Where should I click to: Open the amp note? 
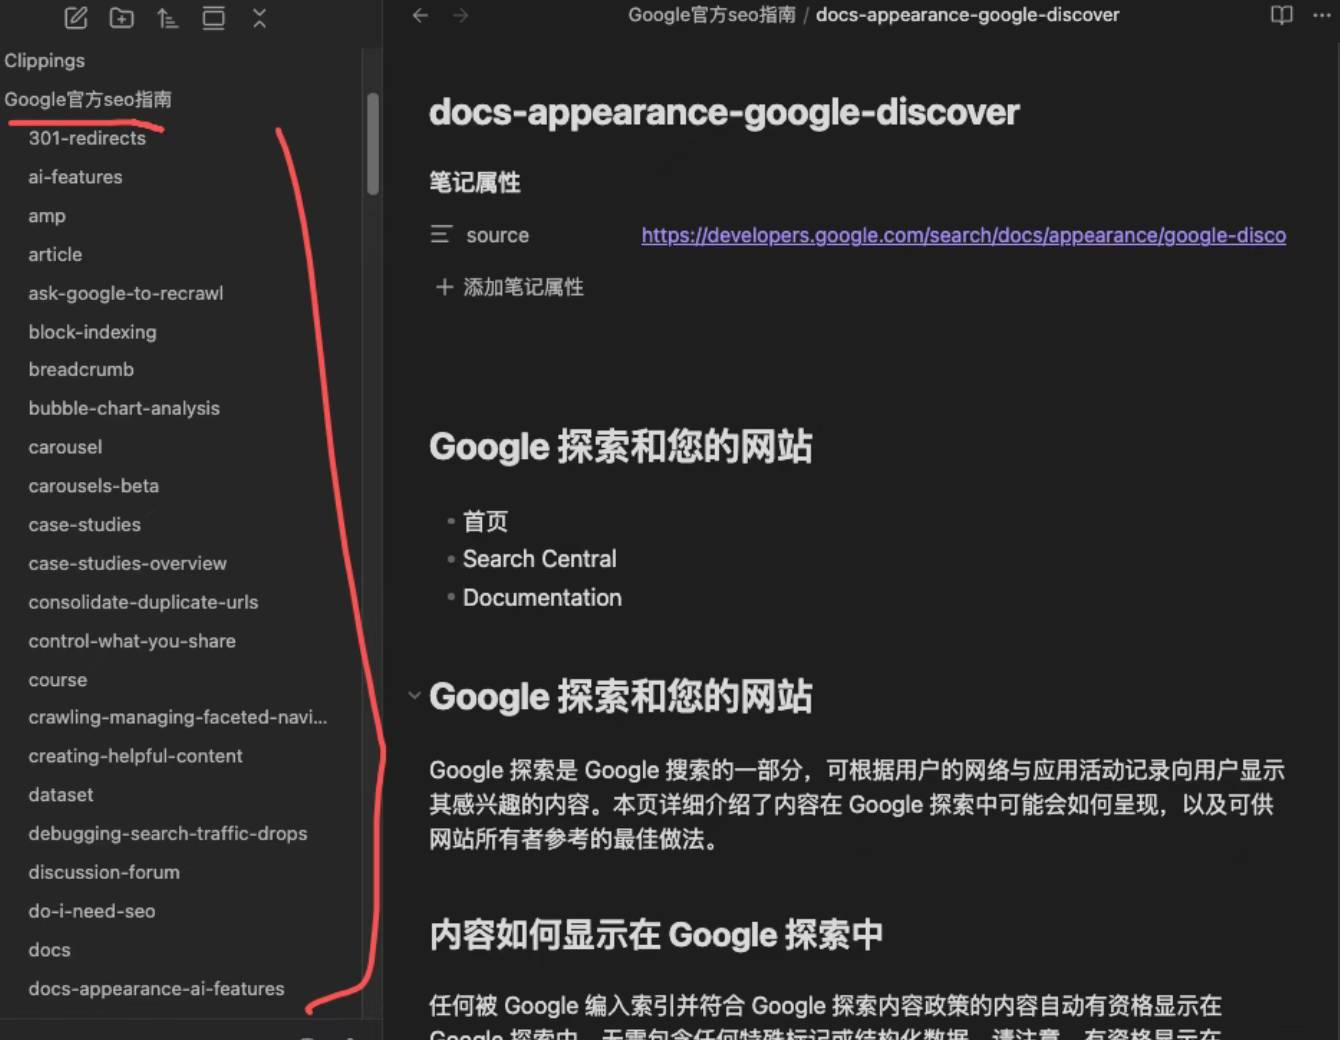[x=47, y=216]
